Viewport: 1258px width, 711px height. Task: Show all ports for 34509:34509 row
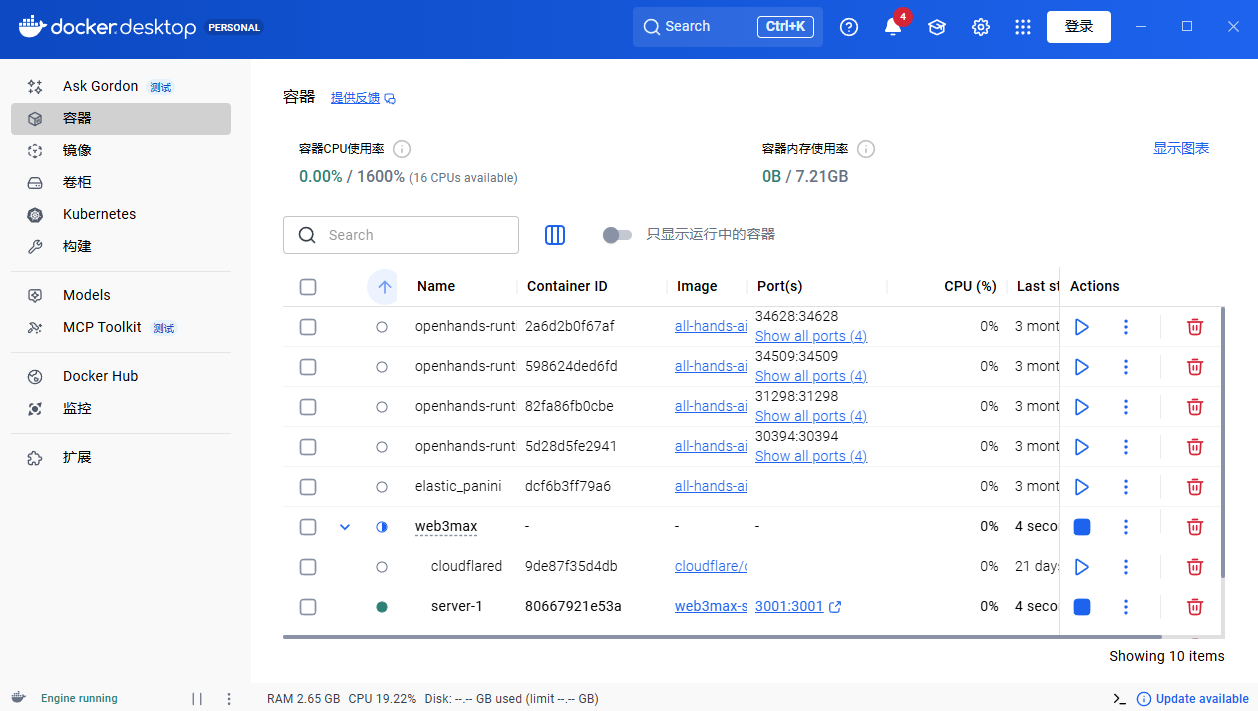[811, 376]
